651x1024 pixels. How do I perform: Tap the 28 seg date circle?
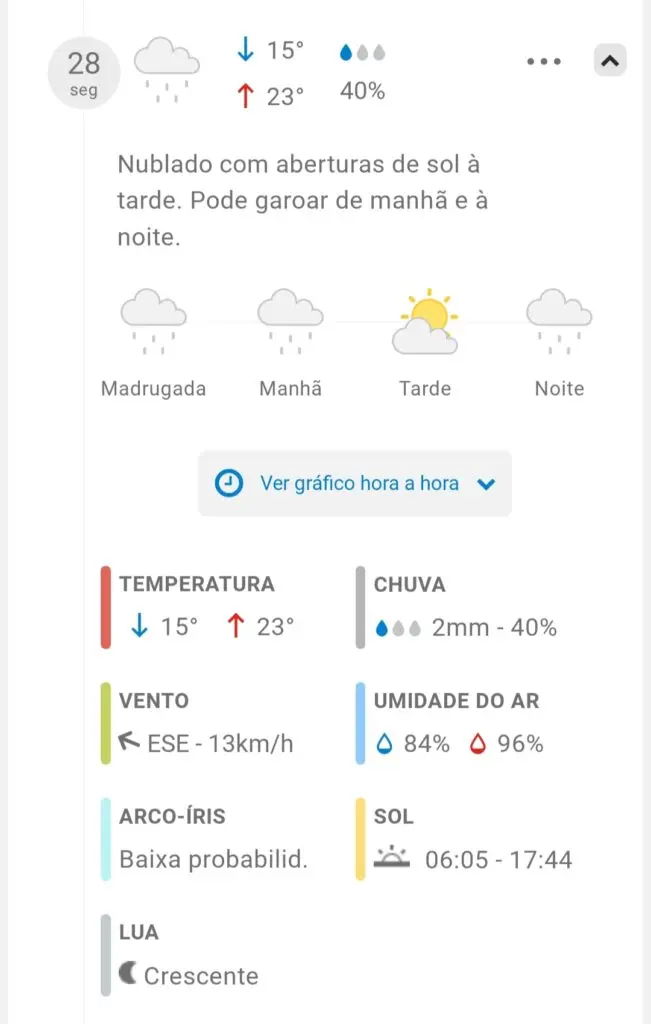click(x=84, y=73)
